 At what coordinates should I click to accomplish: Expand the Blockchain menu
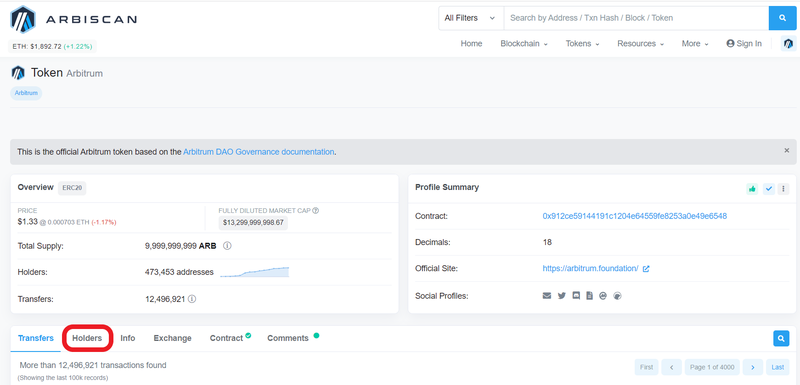pos(524,44)
